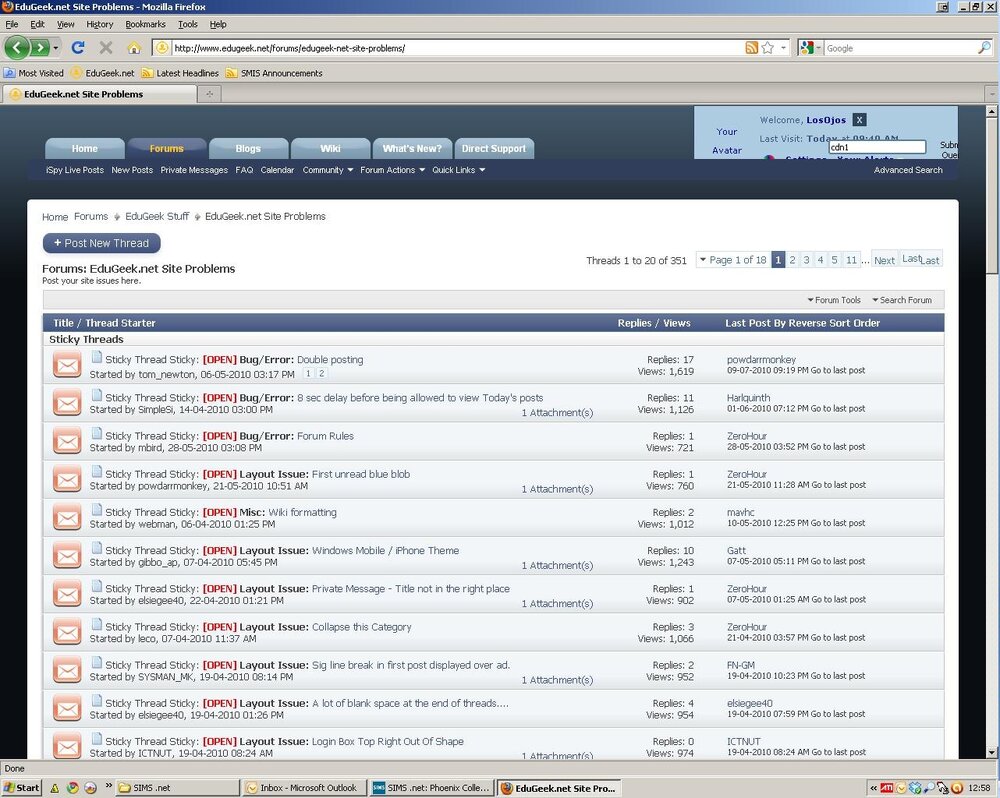Viewport: 1000px width, 798px height.
Task: Click the search magnifier icon in Google box
Action: 984,48
